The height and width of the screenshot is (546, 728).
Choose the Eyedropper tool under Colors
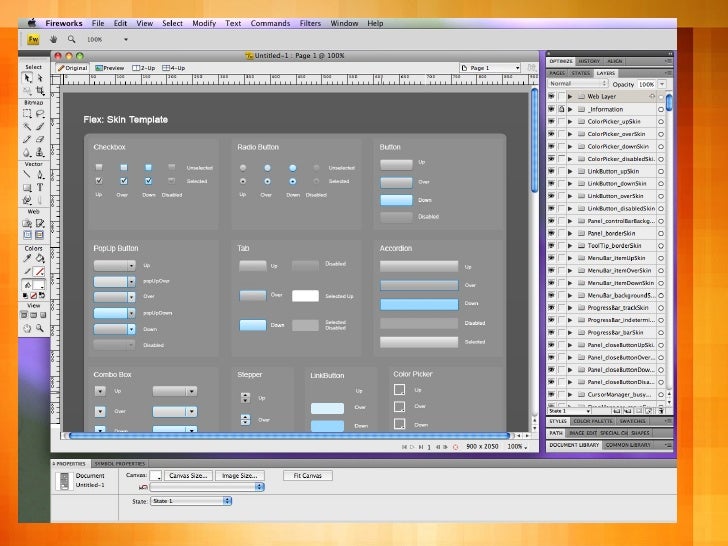pyautogui.click(x=27, y=258)
